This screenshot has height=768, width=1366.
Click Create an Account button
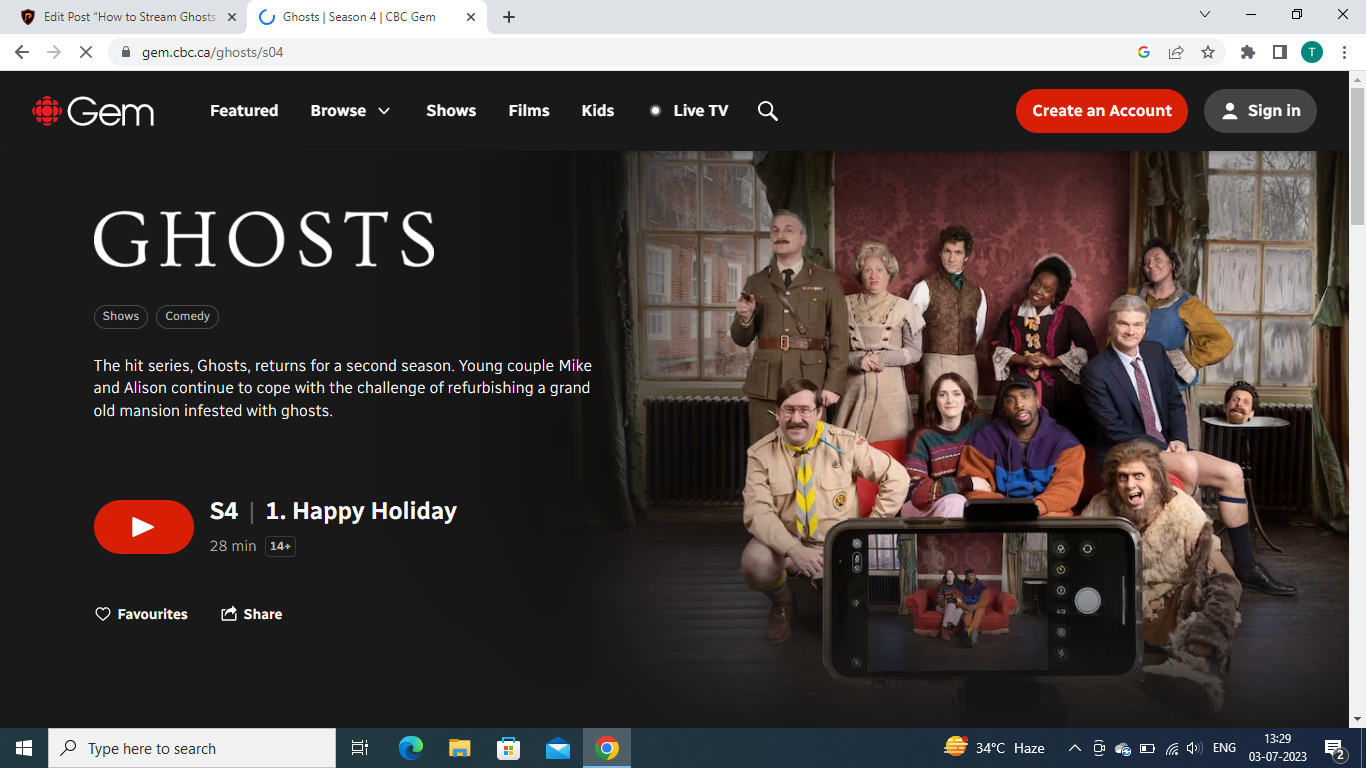(1102, 111)
